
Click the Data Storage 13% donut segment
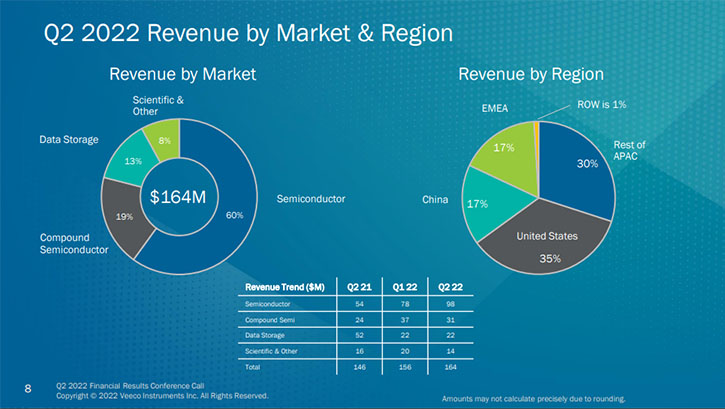tap(132, 161)
